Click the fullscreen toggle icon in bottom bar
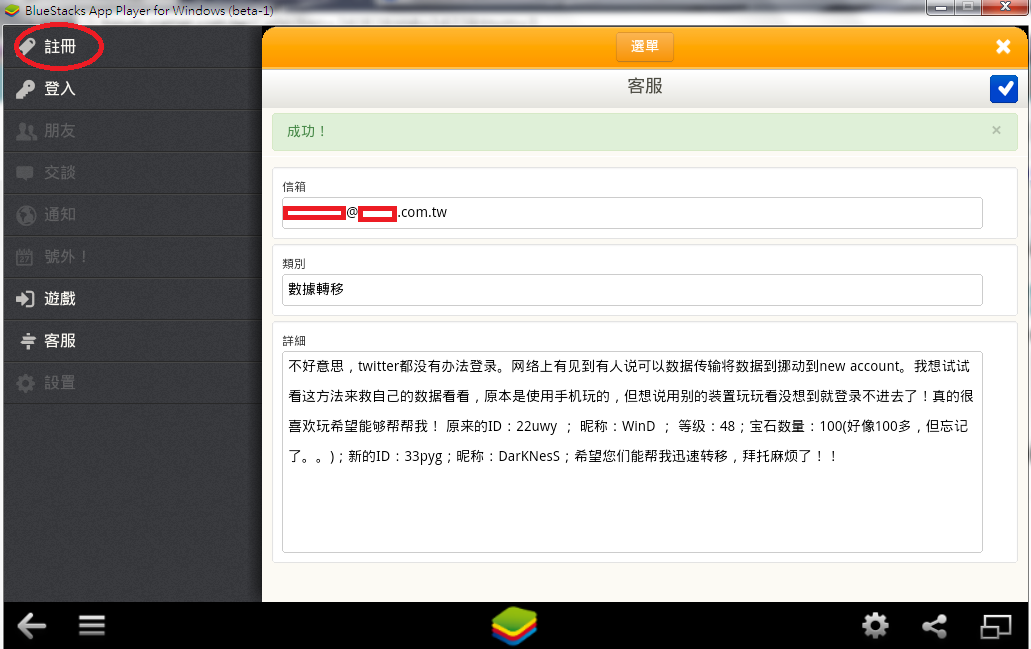1031x649 pixels. click(x=995, y=626)
